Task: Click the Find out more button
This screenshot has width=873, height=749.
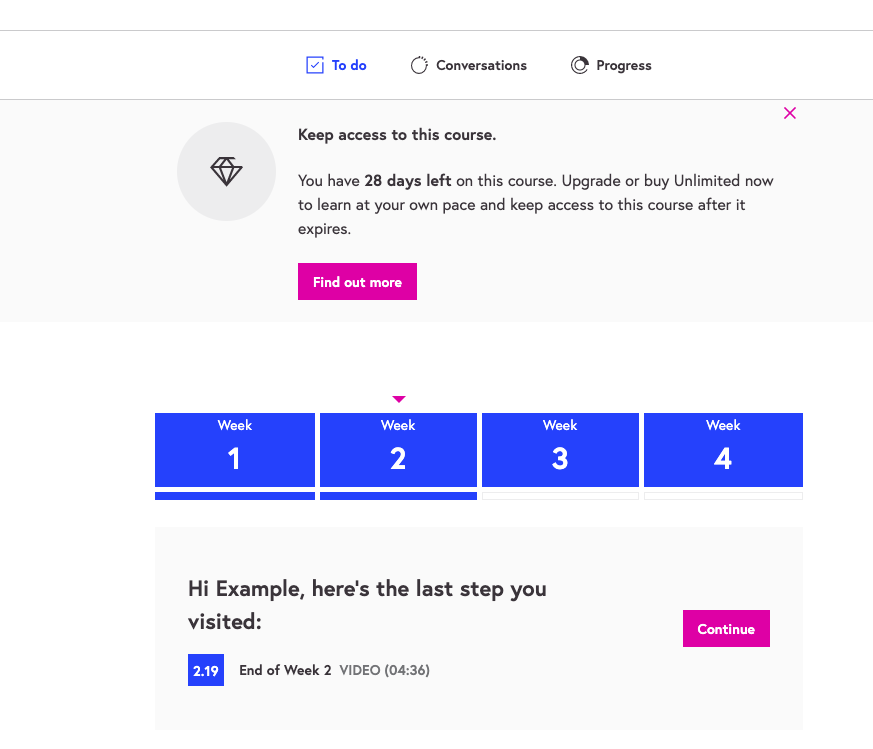Action: [x=357, y=282]
